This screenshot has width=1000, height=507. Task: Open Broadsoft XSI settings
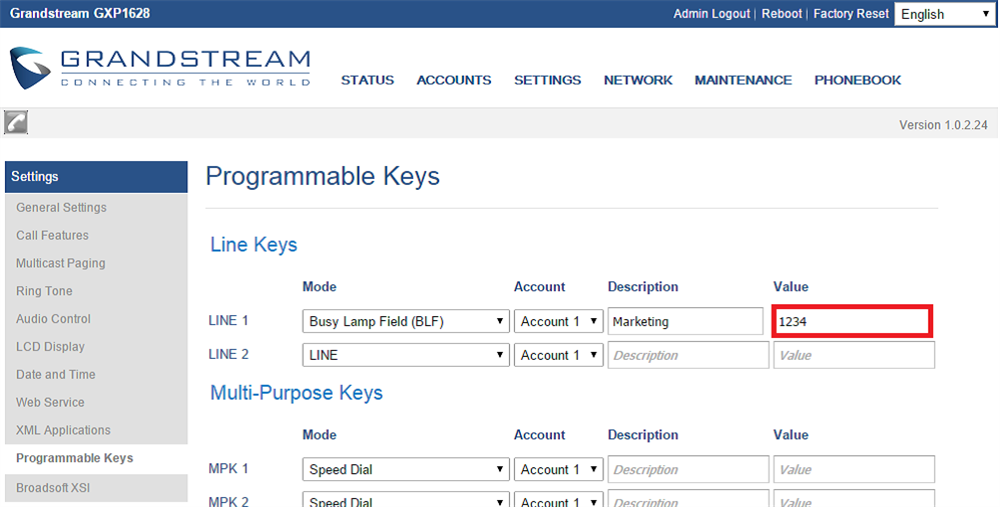(x=53, y=488)
